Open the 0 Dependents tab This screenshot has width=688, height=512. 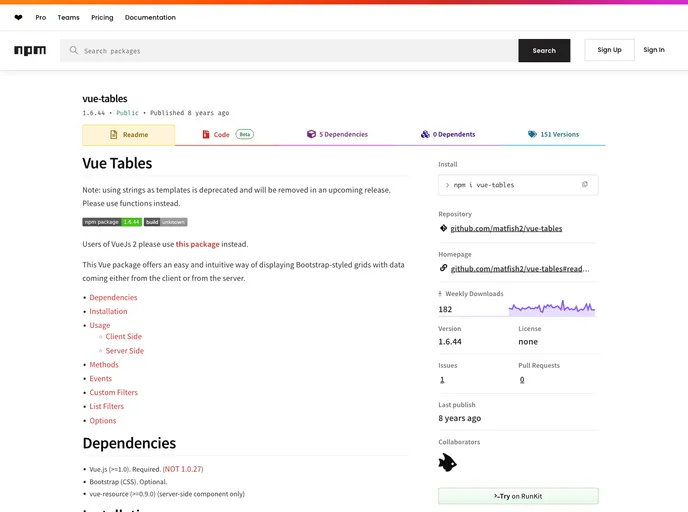point(448,134)
